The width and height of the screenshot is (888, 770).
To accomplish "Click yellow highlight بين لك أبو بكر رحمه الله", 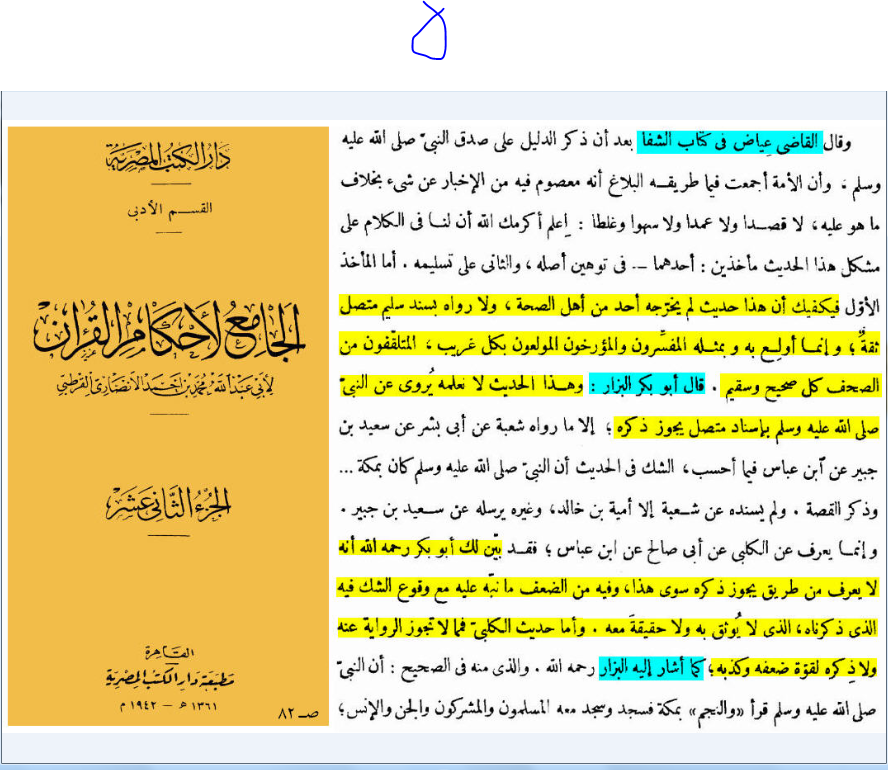I will 420,548.
